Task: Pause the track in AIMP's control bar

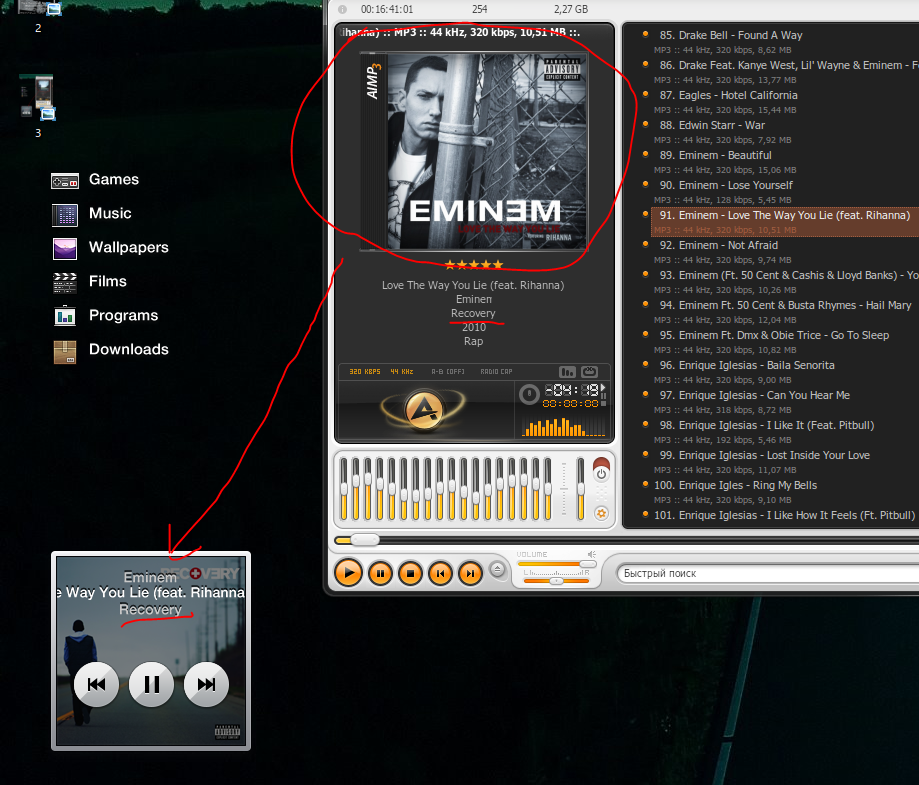Action: coord(380,573)
